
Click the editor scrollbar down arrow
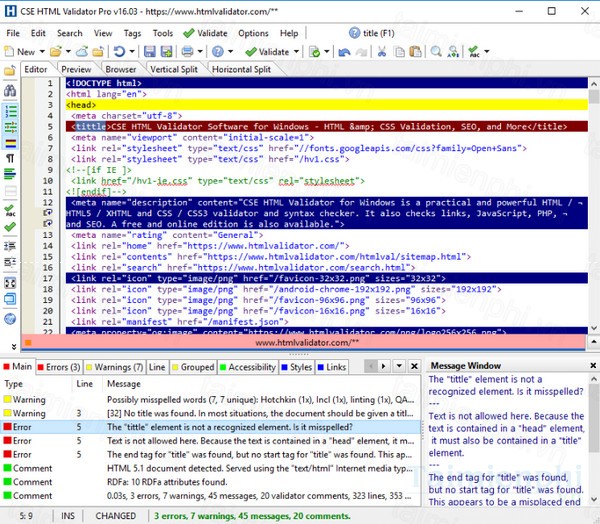pos(594,328)
